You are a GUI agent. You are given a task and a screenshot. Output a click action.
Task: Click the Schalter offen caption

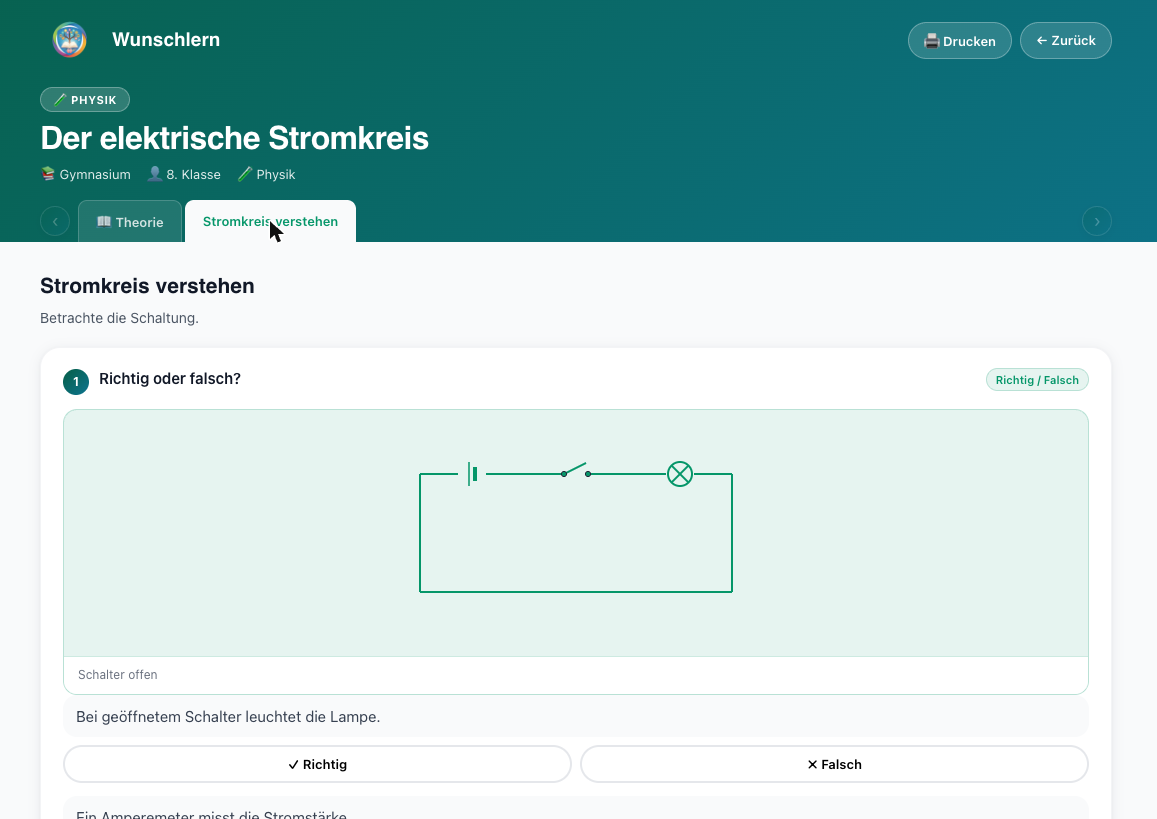[x=117, y=675]
